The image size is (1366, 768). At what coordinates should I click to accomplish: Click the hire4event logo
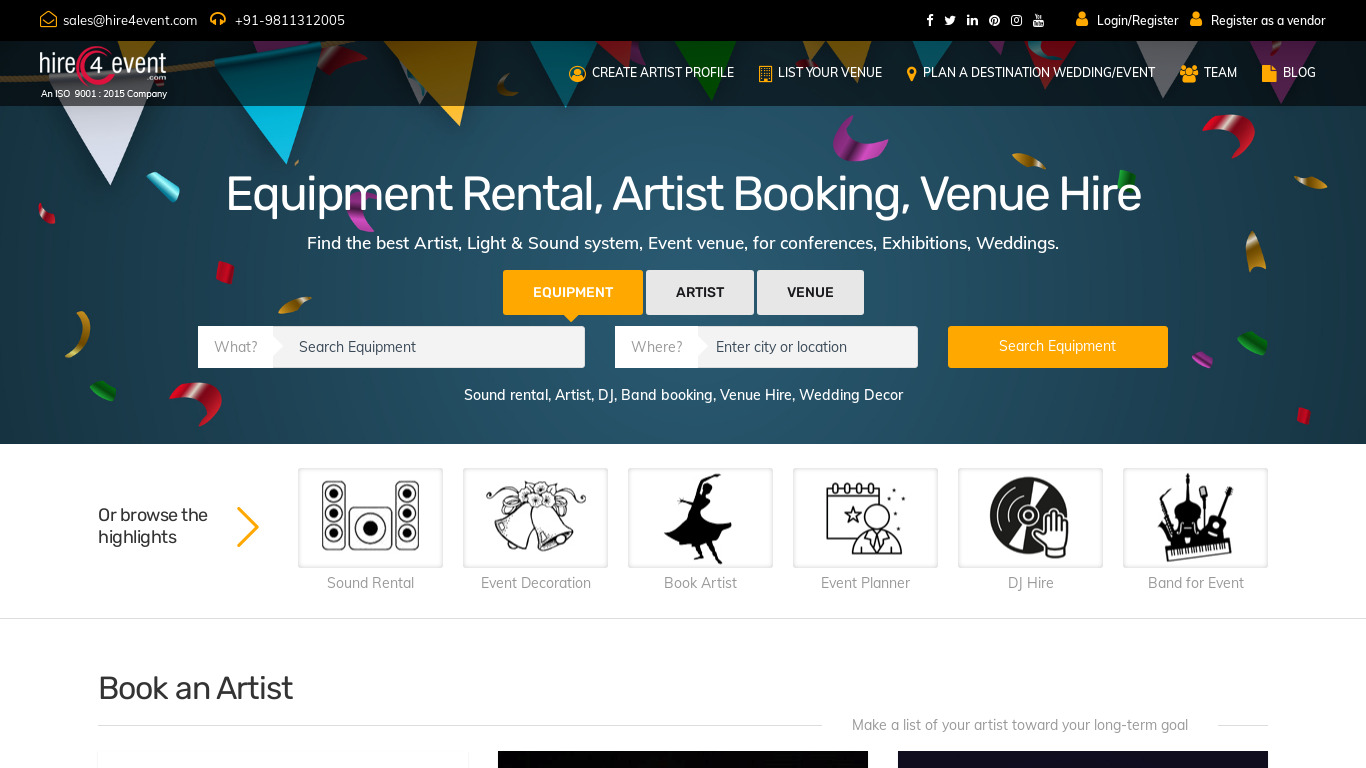pyautogui.click(x=103, y=66)
